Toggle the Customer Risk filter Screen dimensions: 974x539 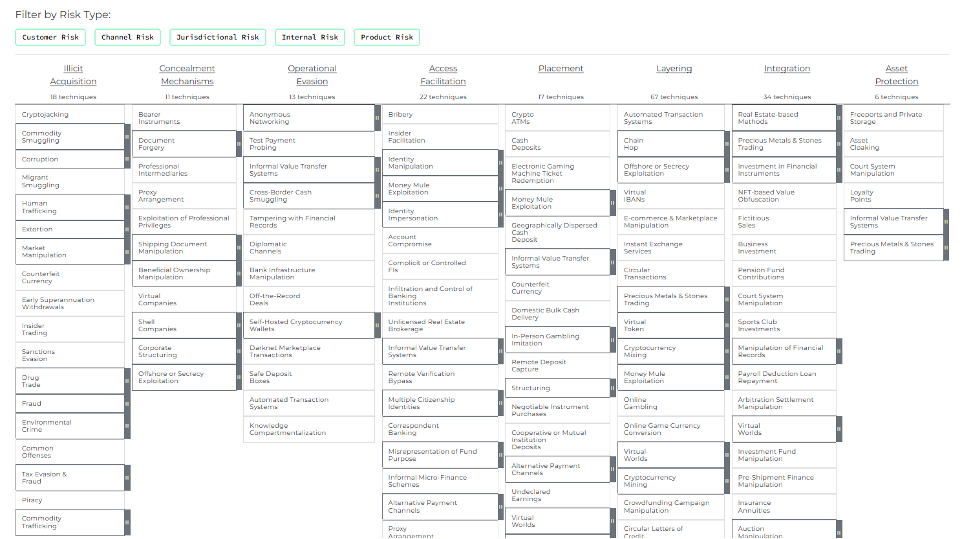tap(51, 37)
